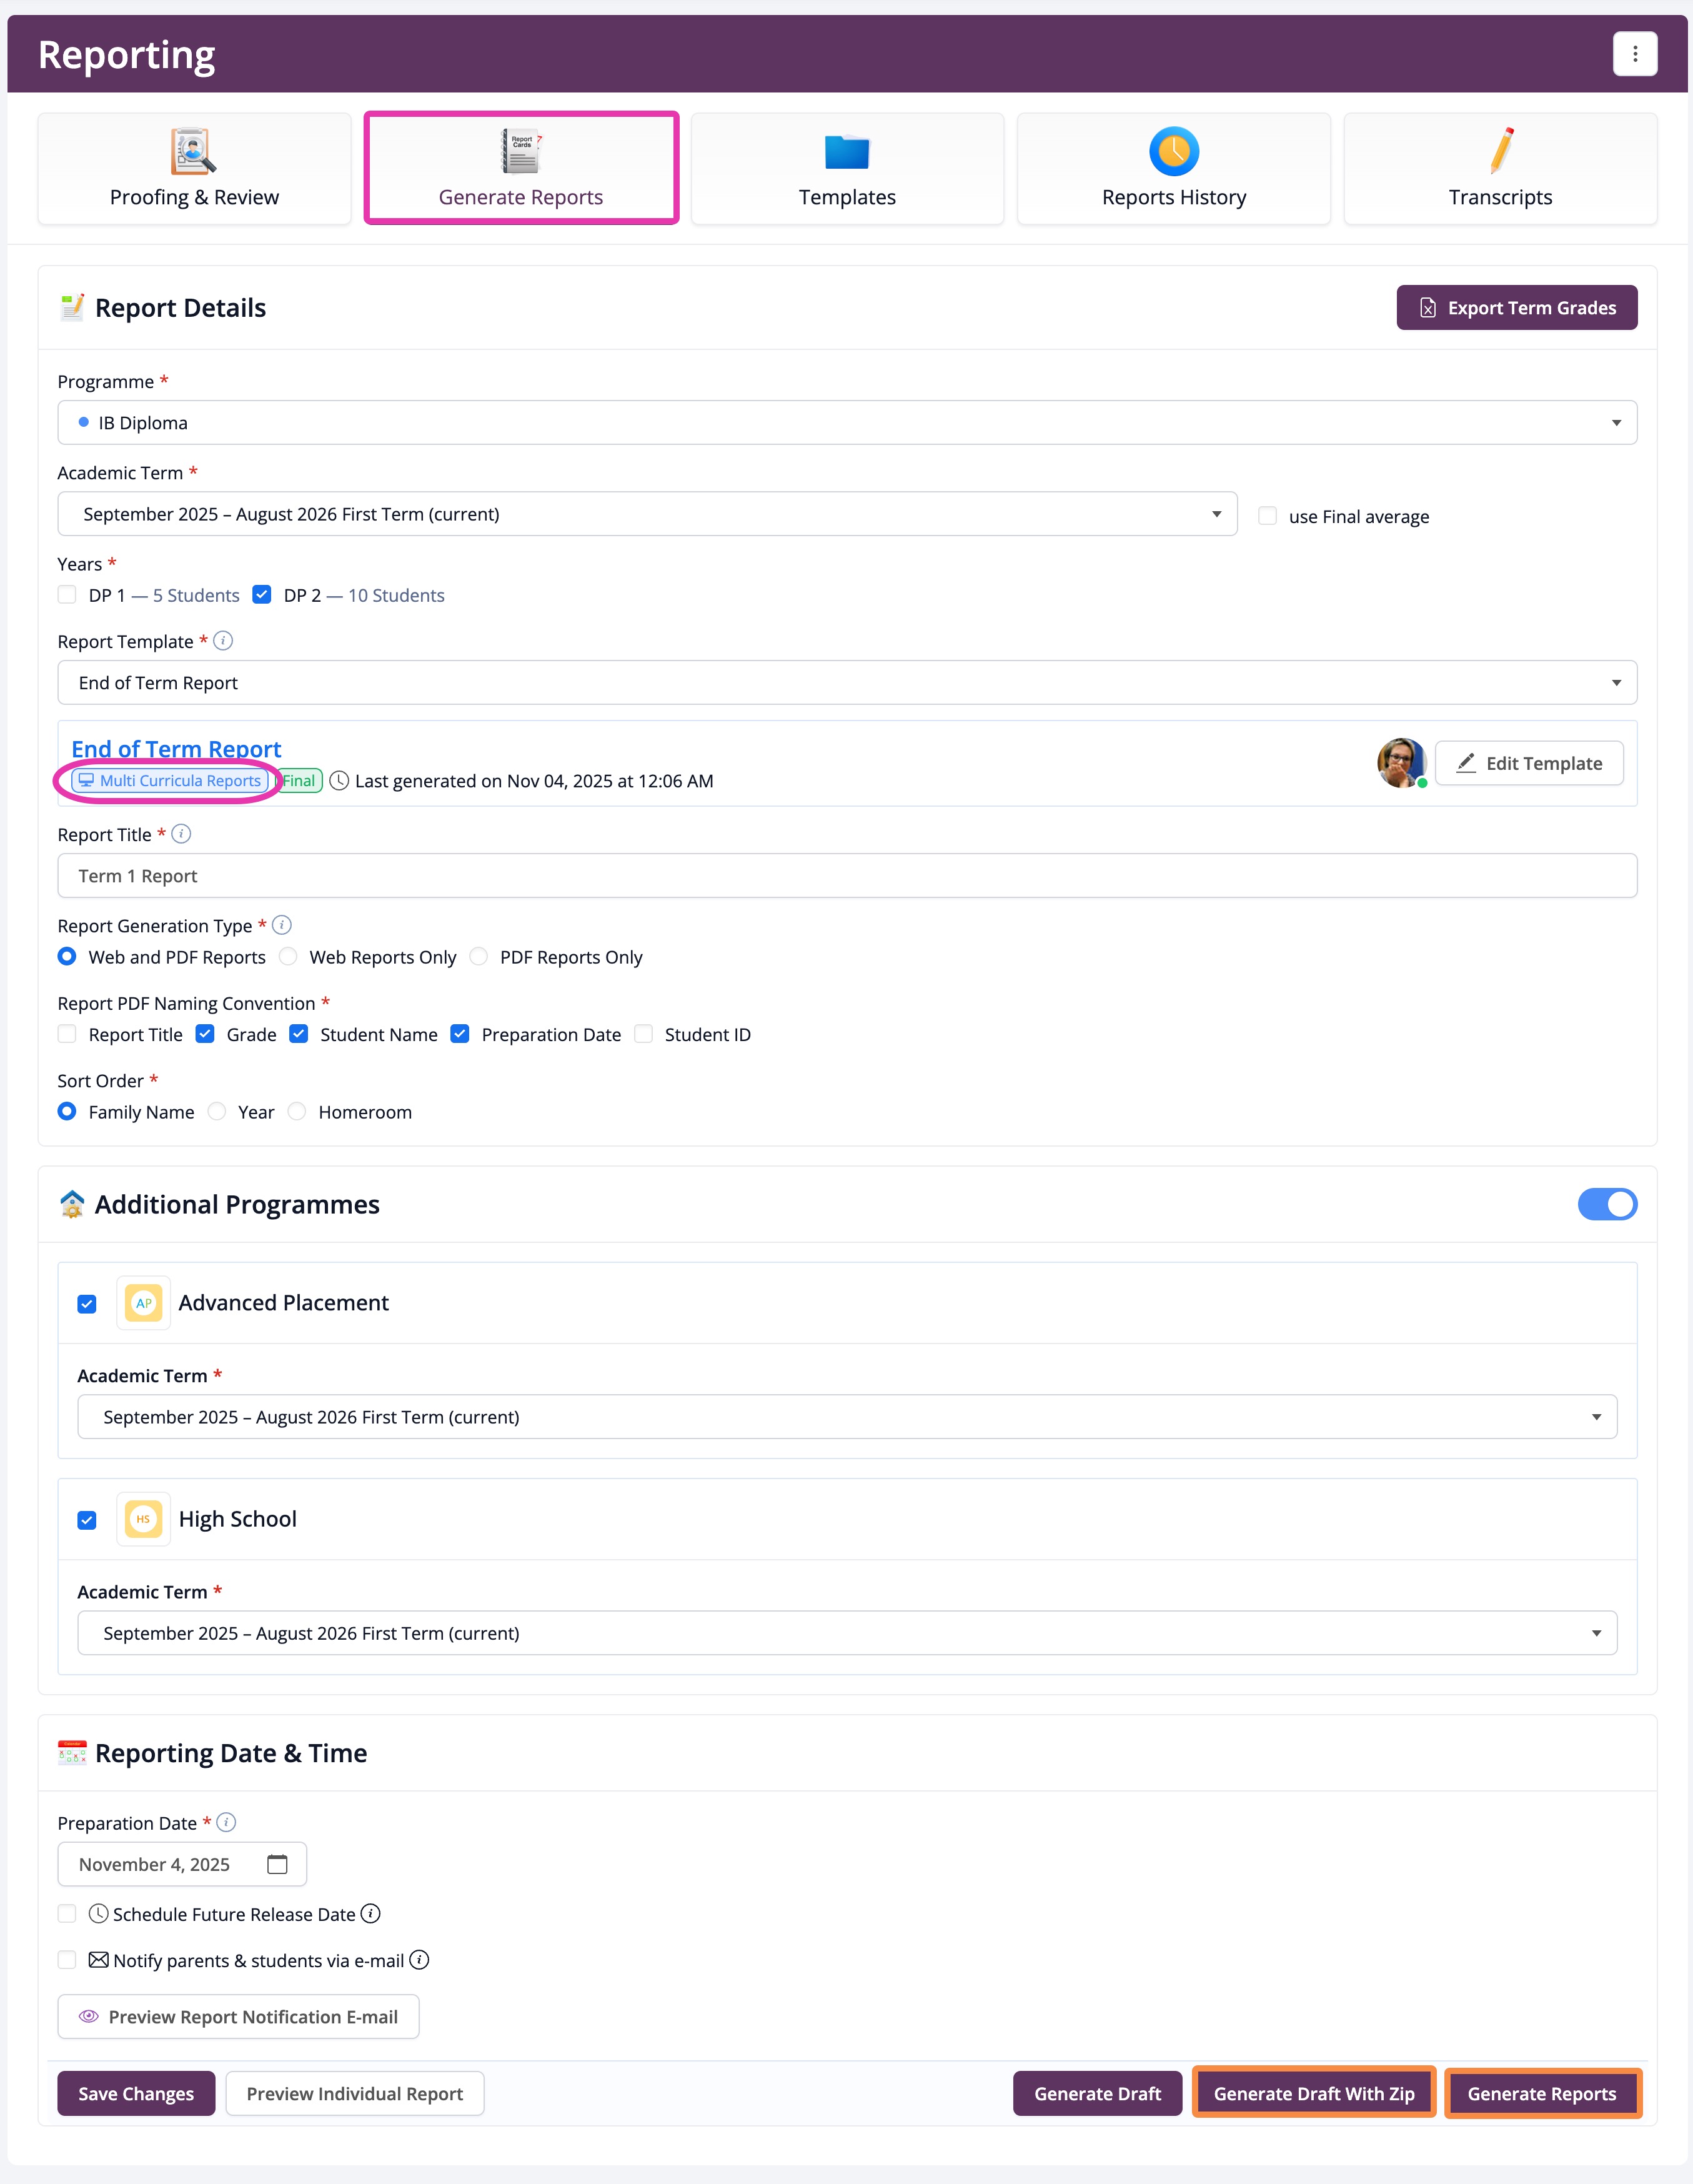Enable the use Final average checkbox

tap(1267, 516)
